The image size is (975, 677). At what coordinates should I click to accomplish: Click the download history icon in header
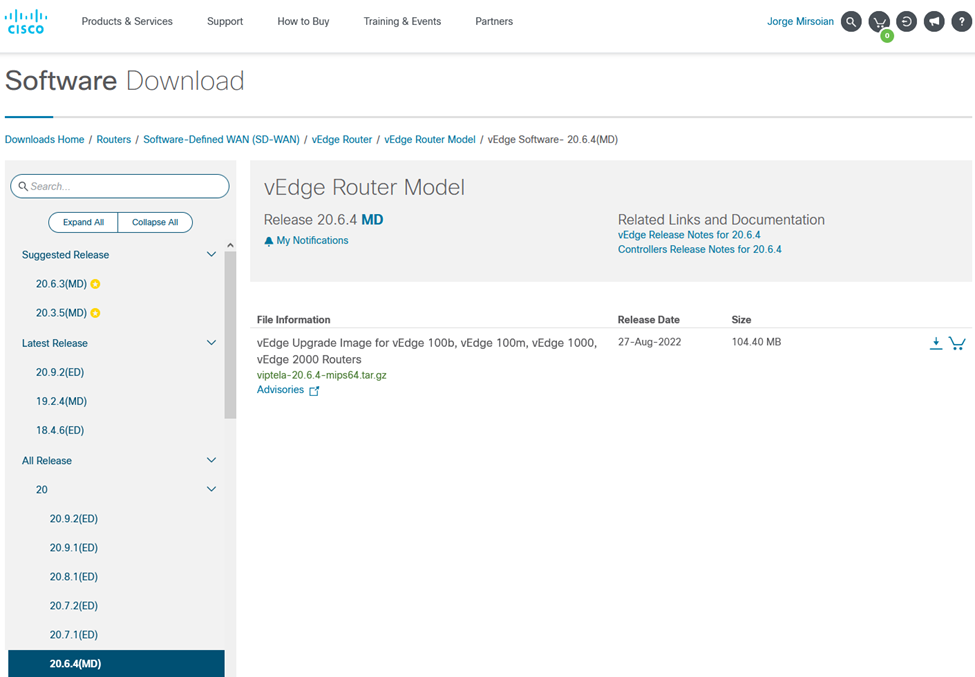coord(906,21)
